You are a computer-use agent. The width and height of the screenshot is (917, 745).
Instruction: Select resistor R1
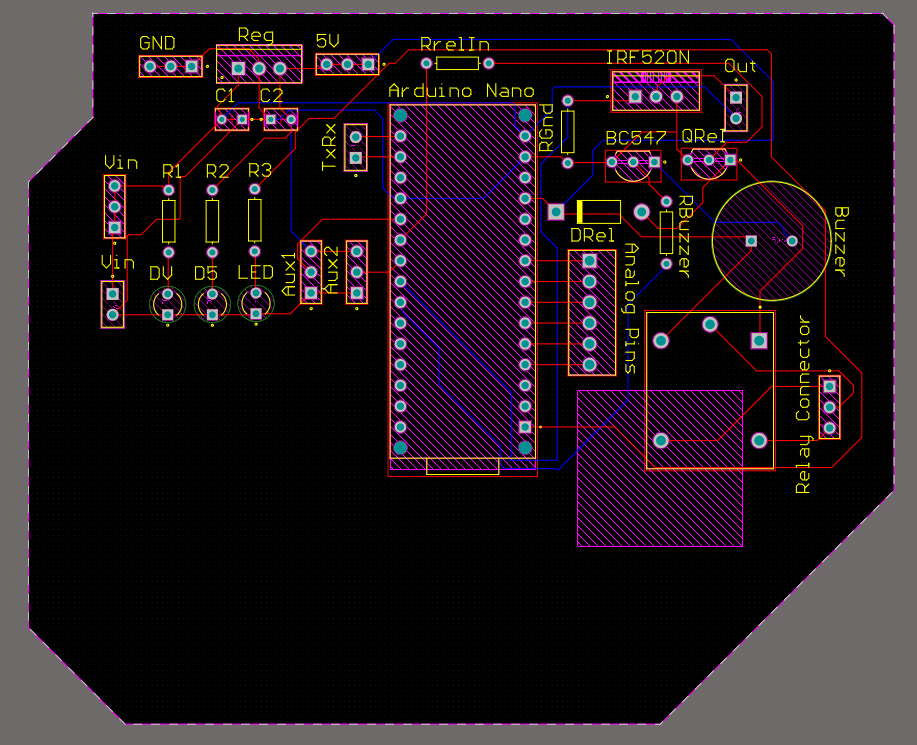168,220
